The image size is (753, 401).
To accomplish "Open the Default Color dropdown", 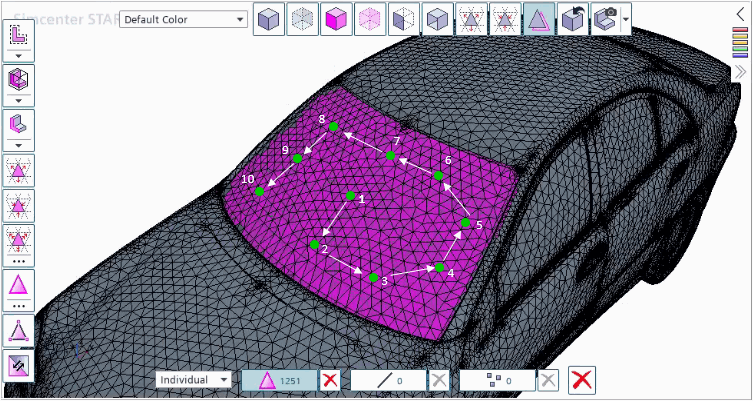I will pos(183,19).
